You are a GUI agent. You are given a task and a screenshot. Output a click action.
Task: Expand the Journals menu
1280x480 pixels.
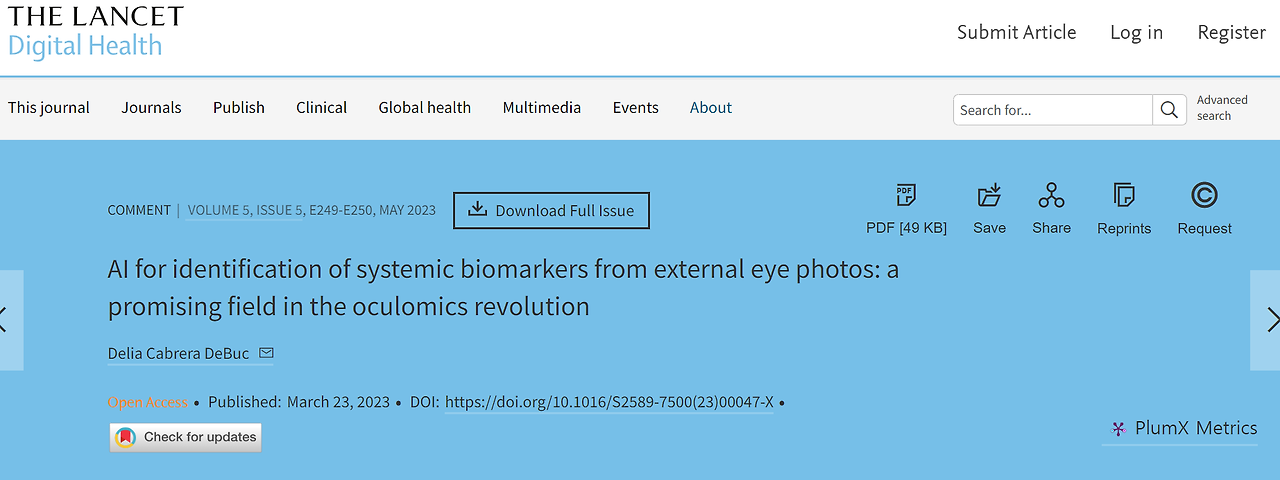coord(152,108)
